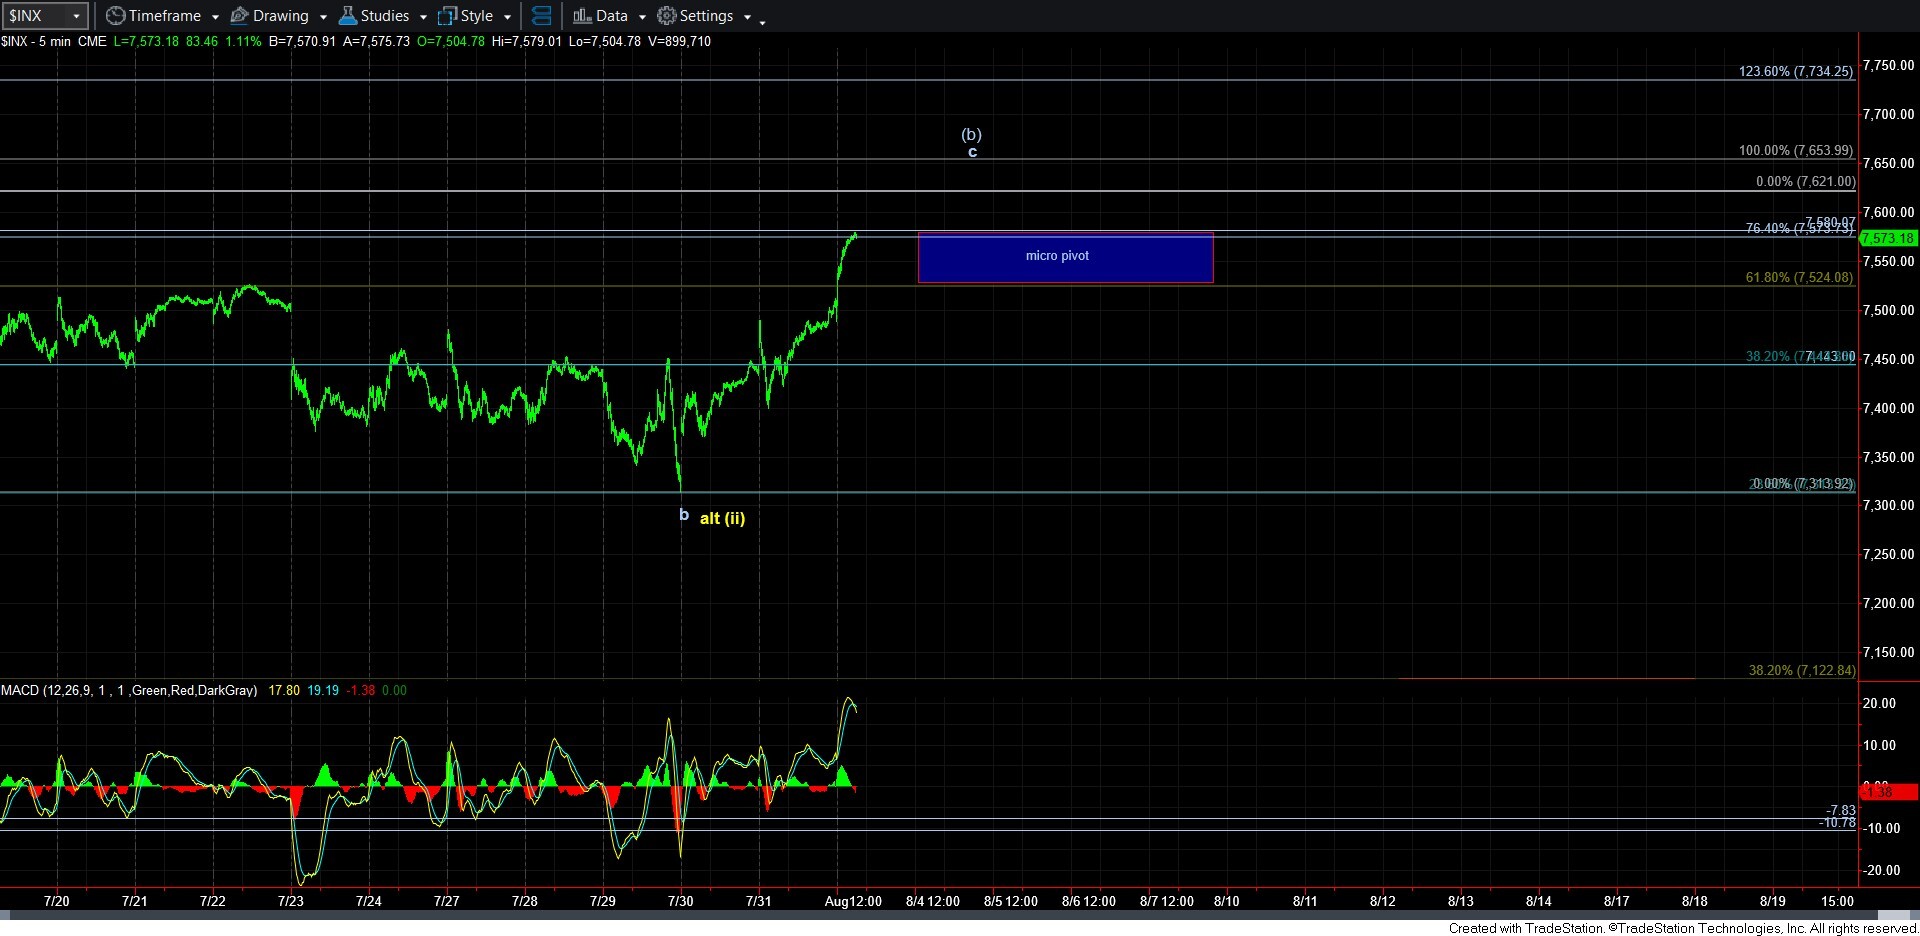Click the Studies flask icon

(347, 16)
